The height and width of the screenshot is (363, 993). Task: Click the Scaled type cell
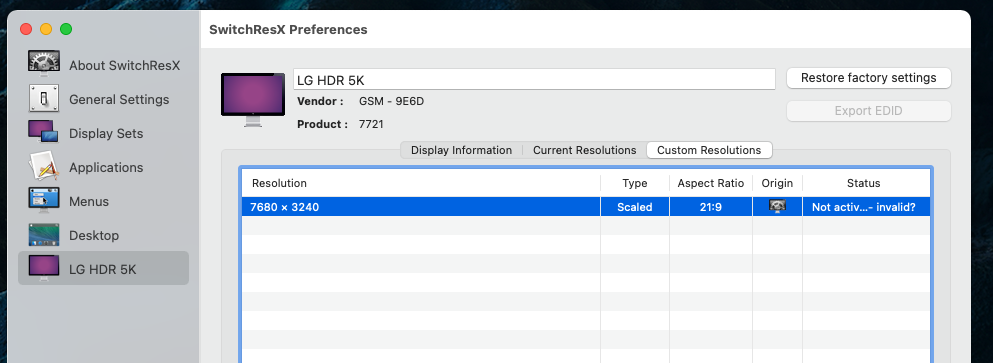click(x=635, y=207)
